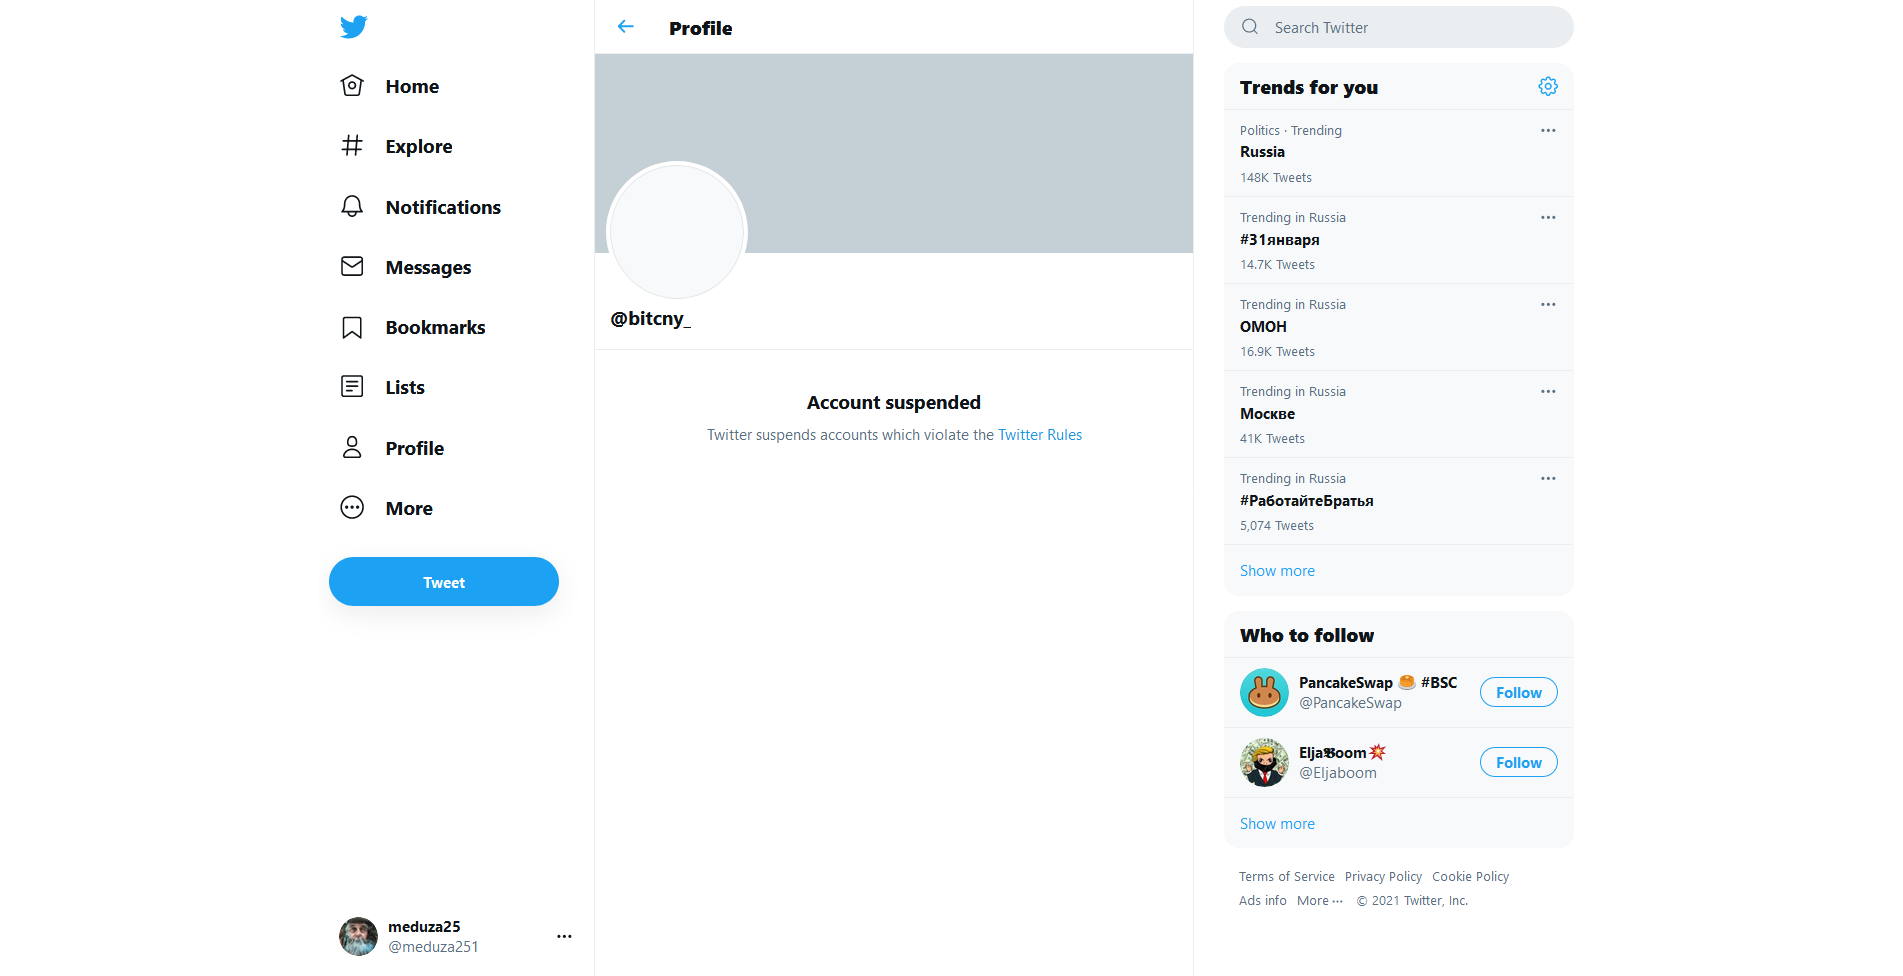Image resolution: width=1903 pixels, height=976 pixels.
Task: Open Notifications bell icon
Action: click(352, 207)
